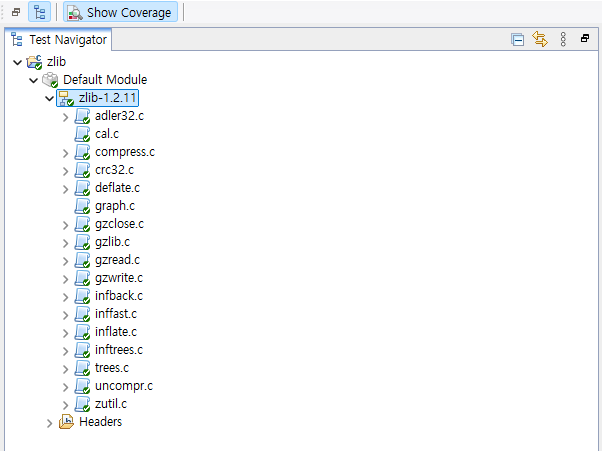
Task: Select the graph.c file name
Action: [x=115, y=207]
